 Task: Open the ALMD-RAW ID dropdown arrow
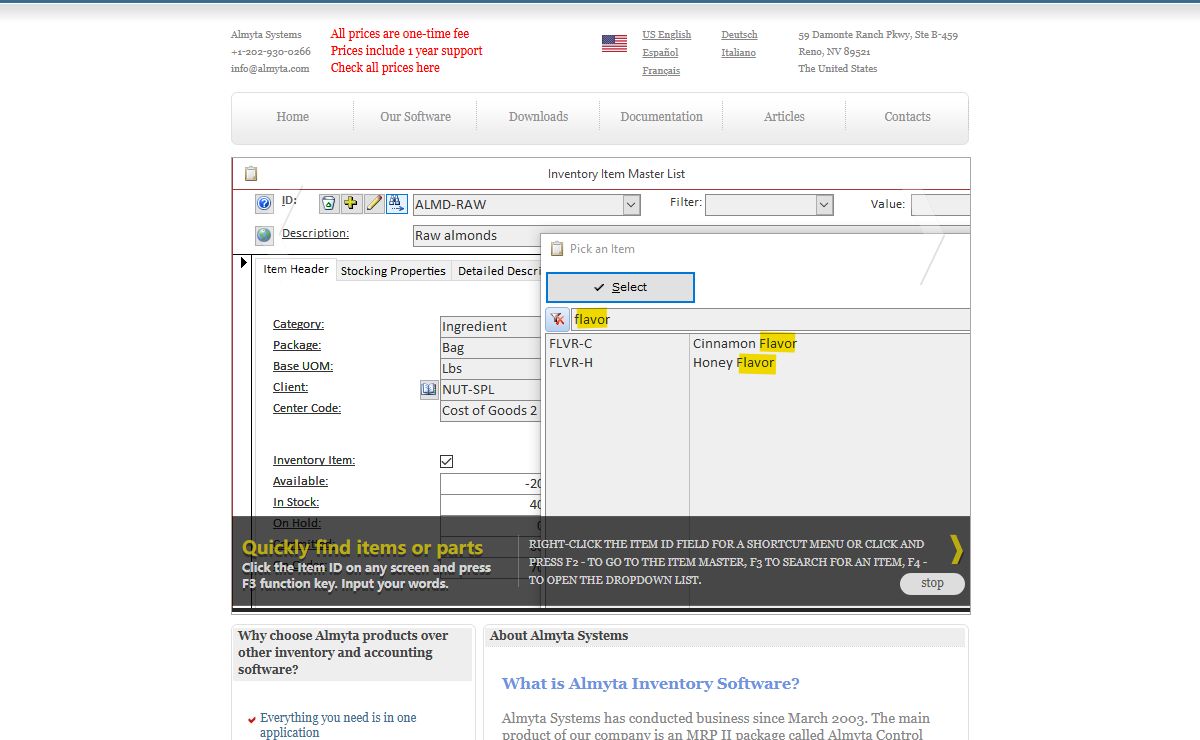pos(631,204)
